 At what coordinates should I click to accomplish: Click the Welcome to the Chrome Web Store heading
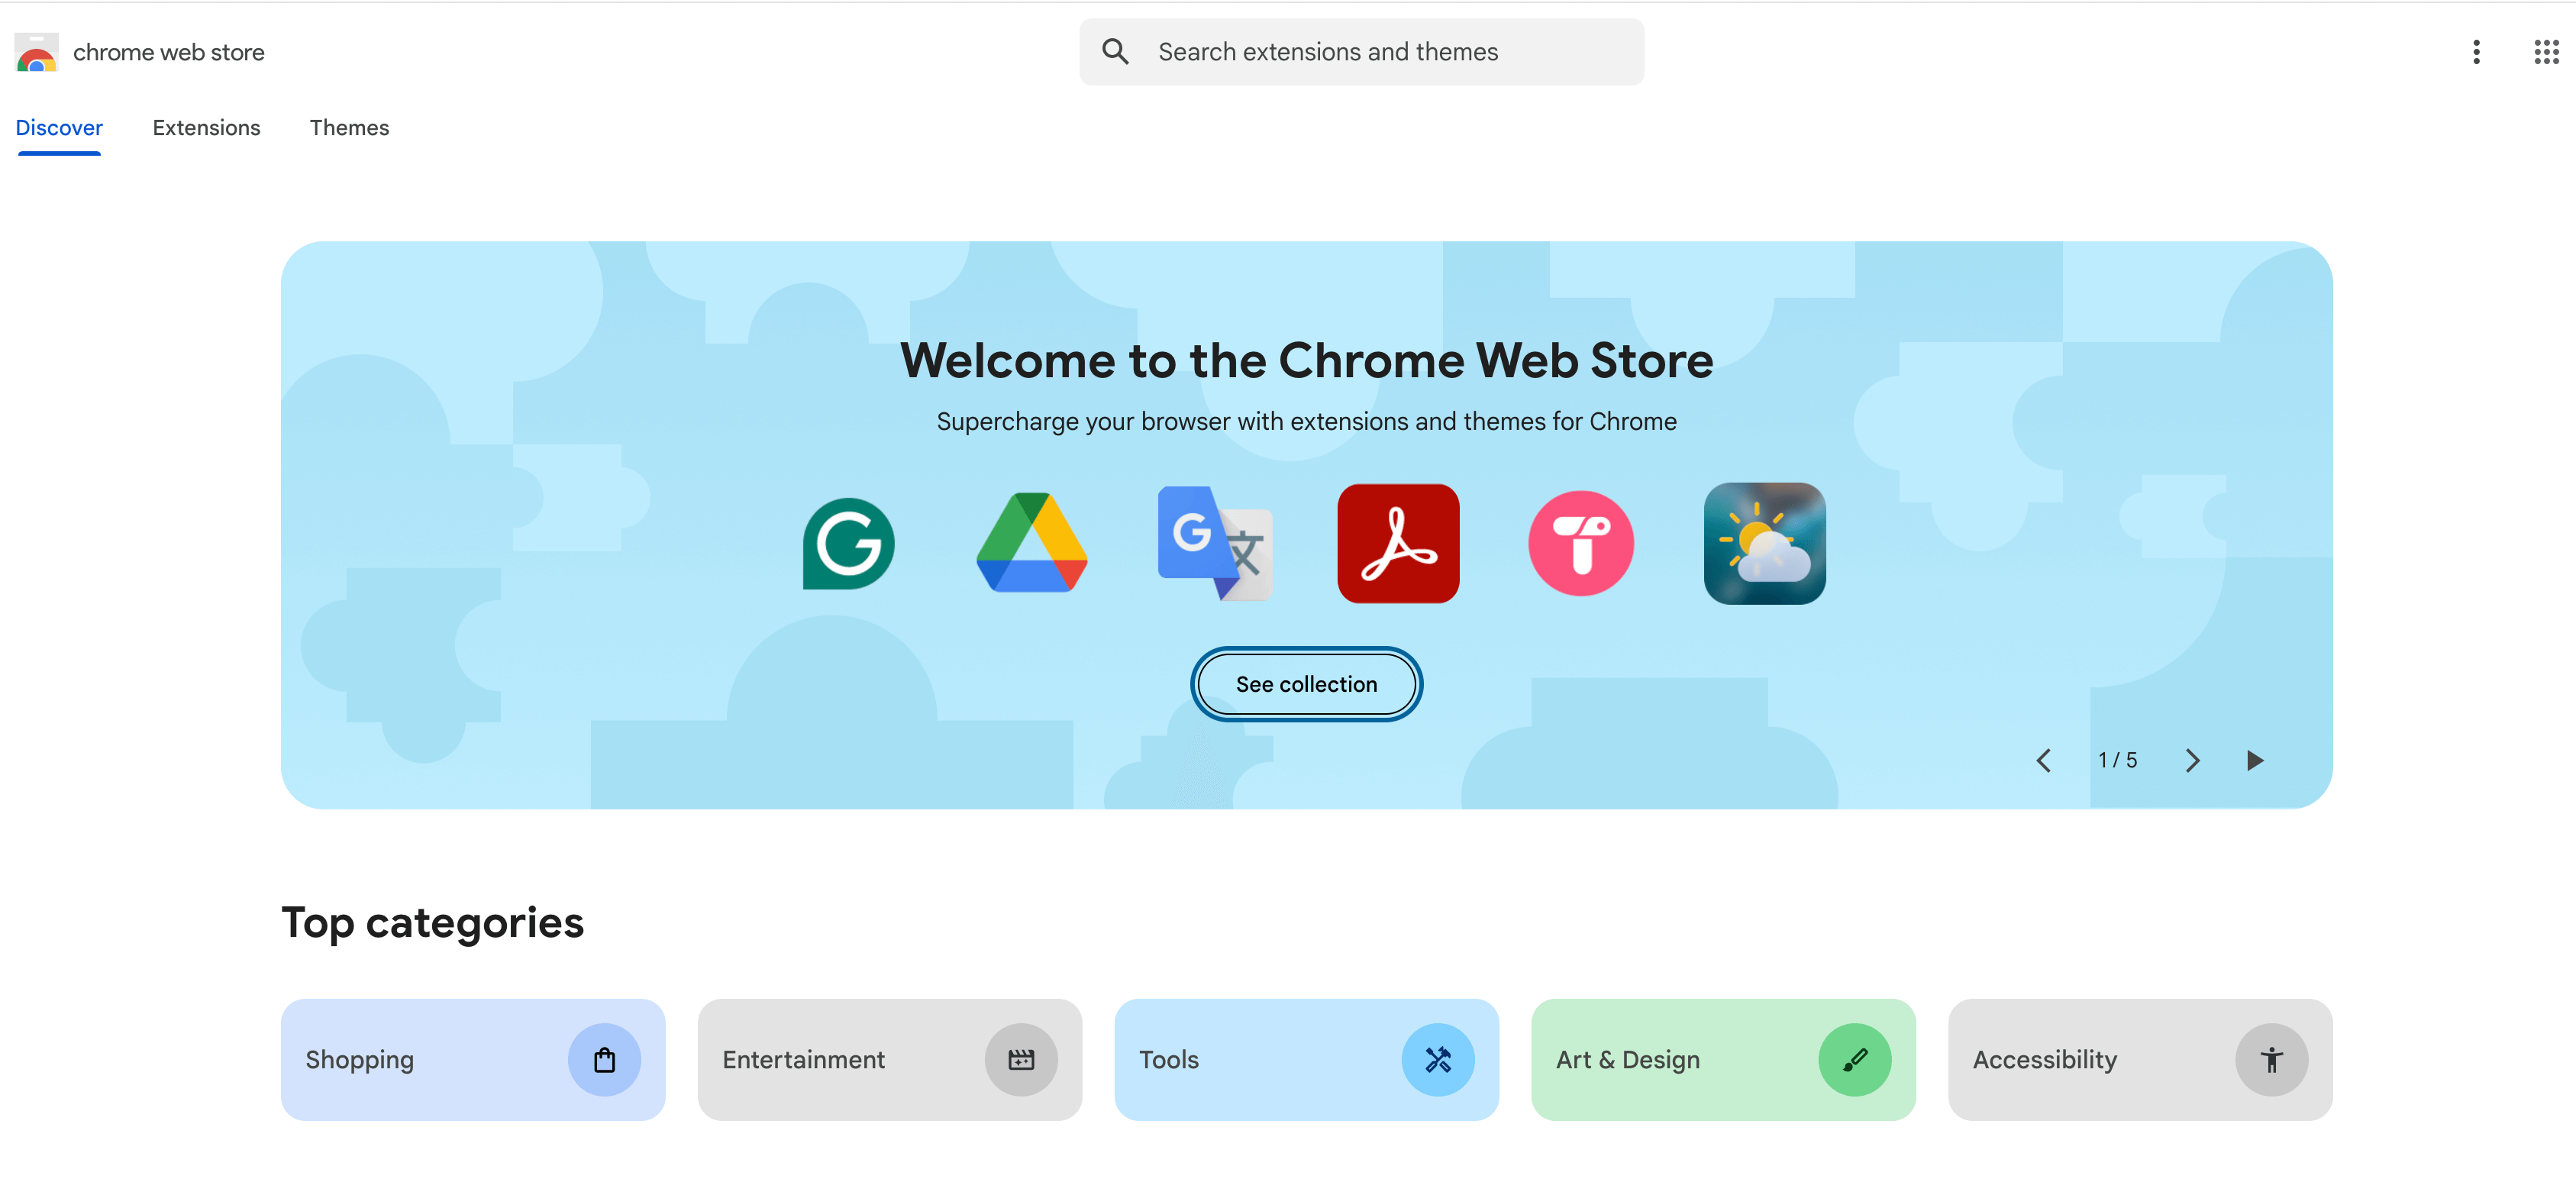1307,360
